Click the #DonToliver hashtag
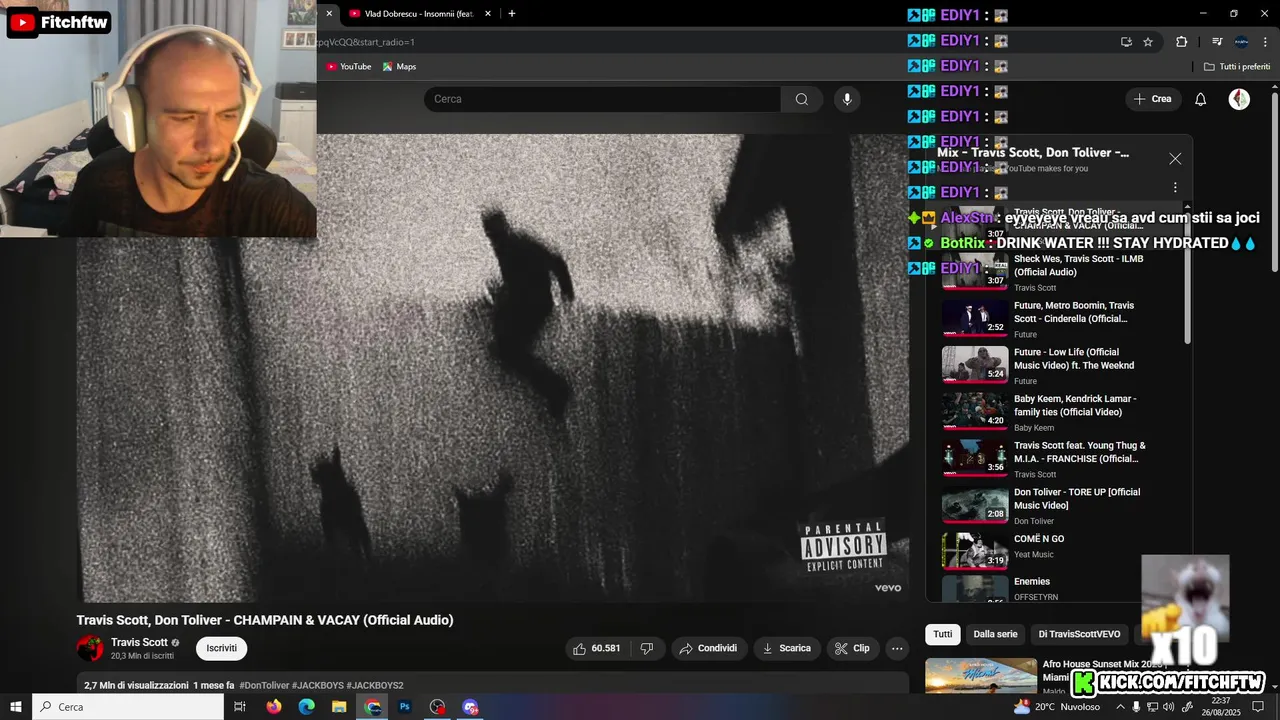The image size is (1280, 720). 265,685
